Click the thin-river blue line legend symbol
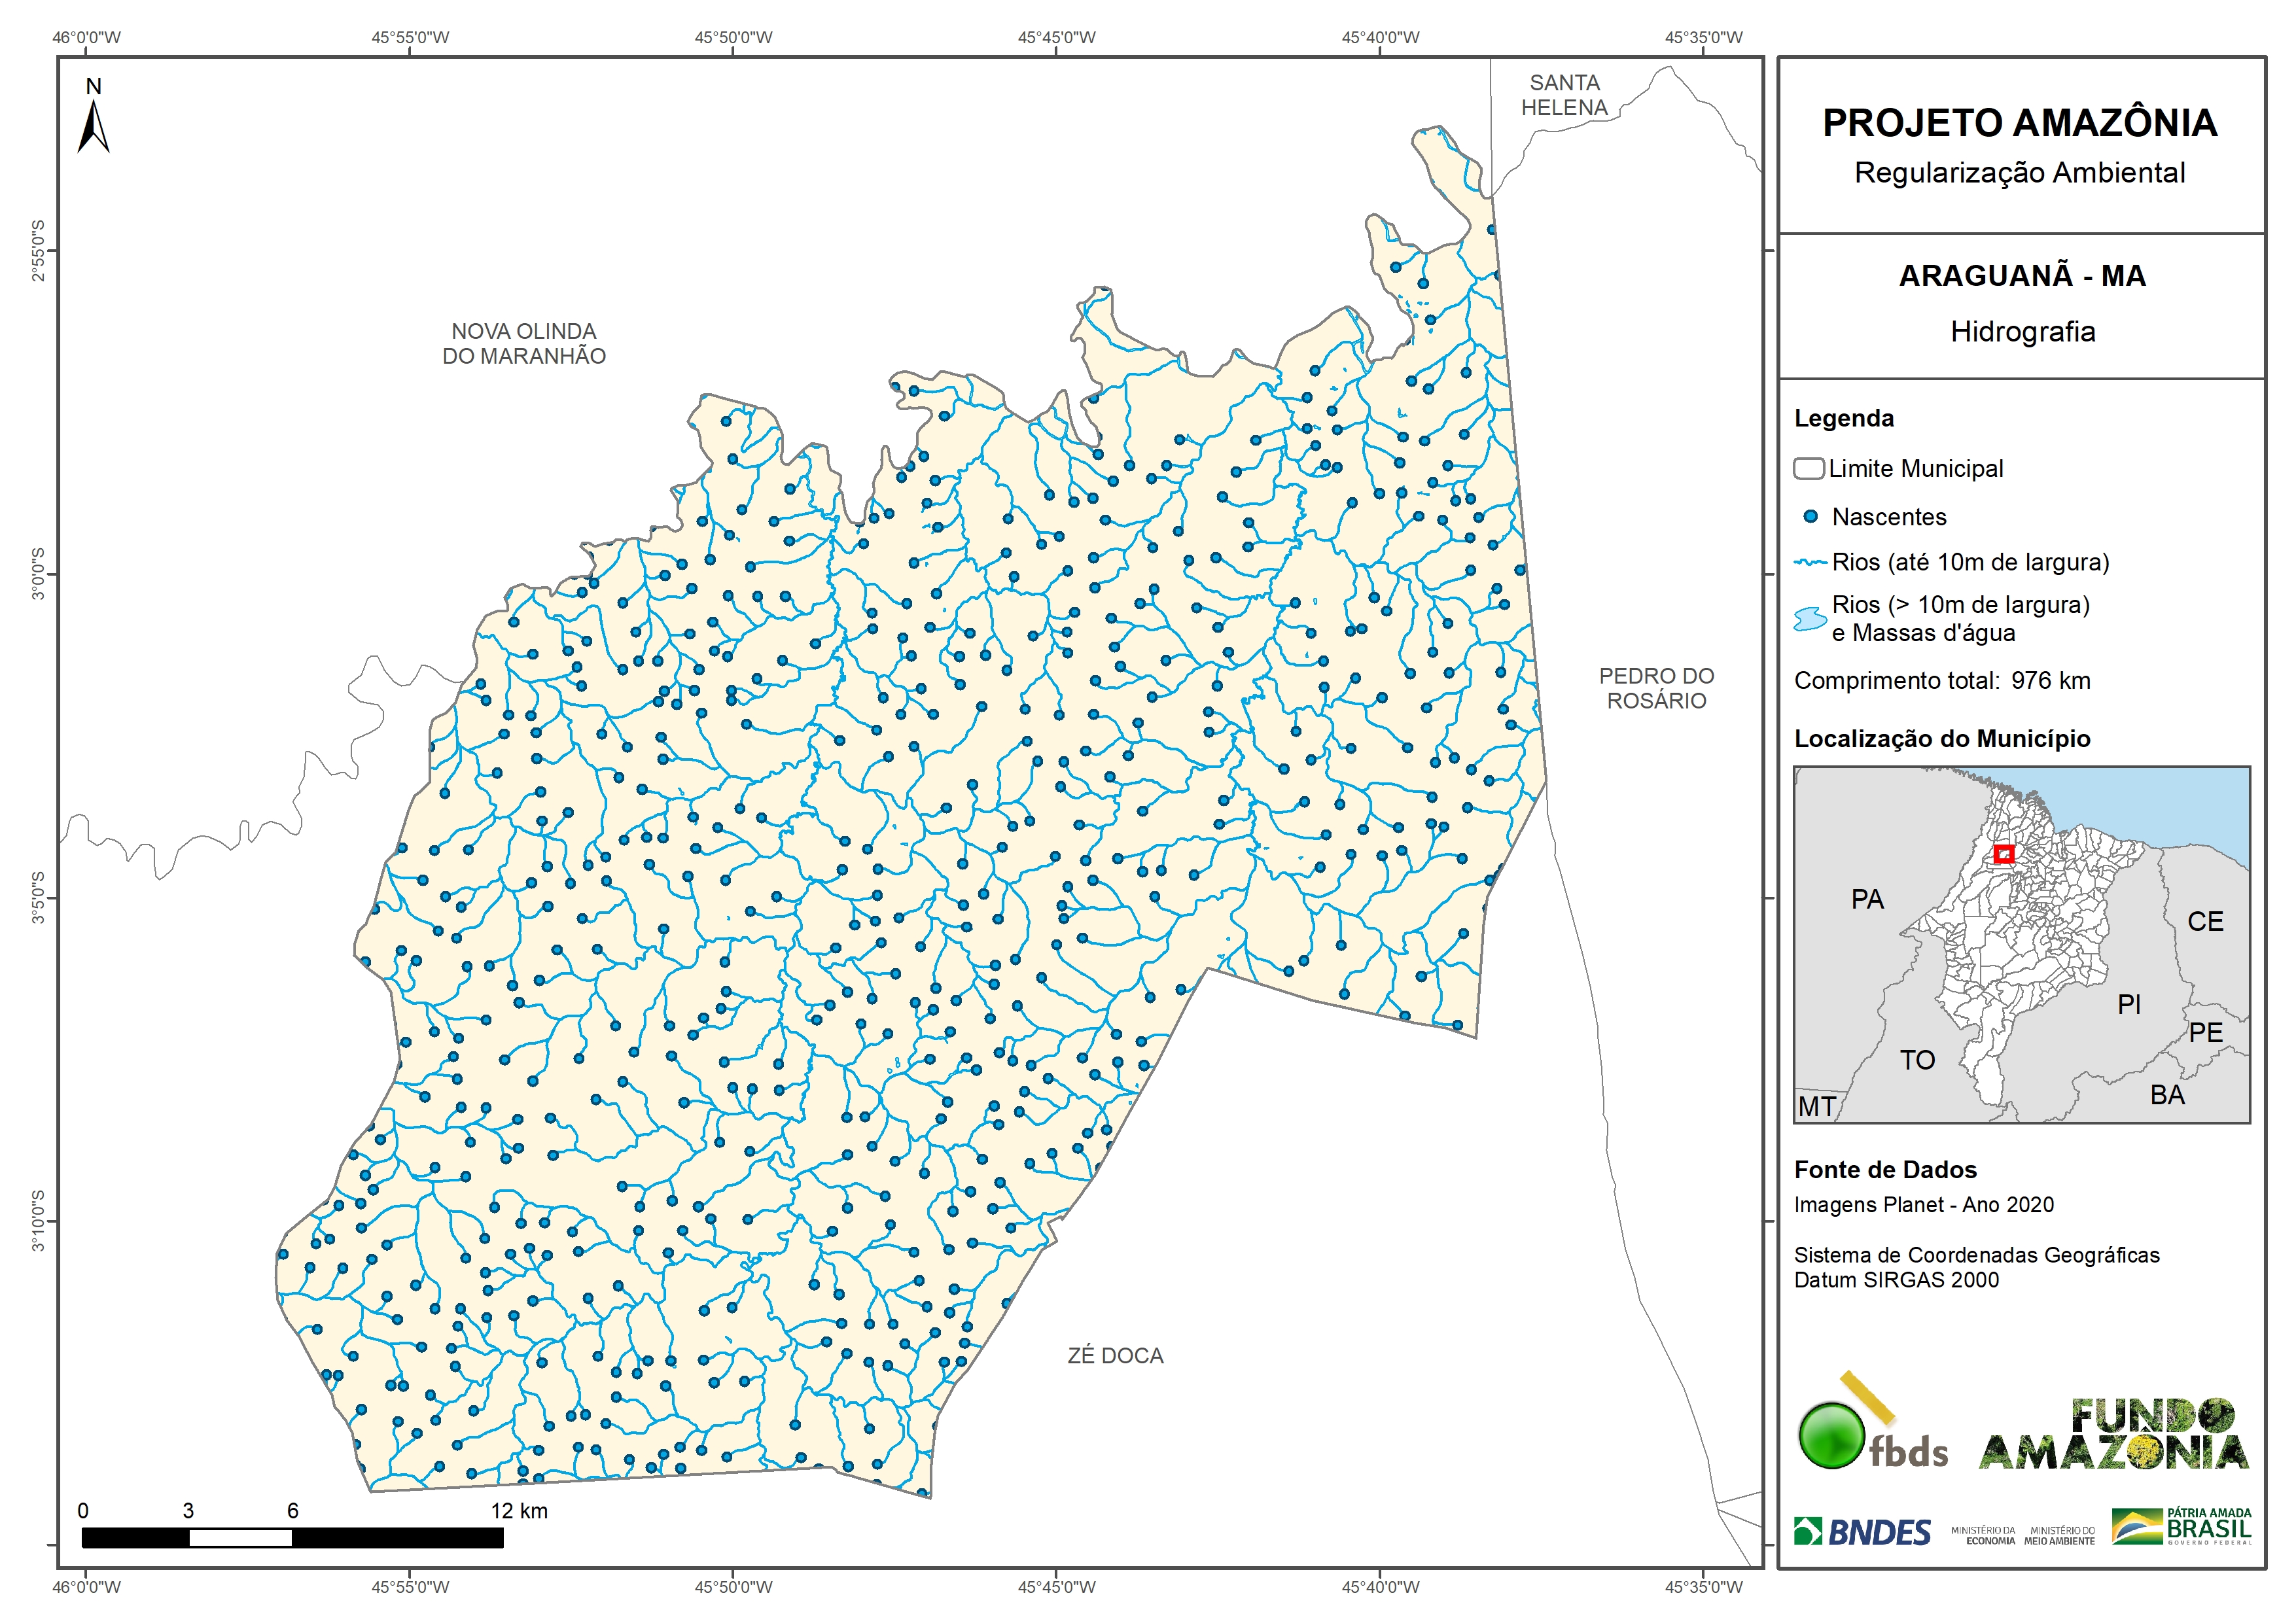This screenshot has height=1623, width=2296. pos(1810,563)
